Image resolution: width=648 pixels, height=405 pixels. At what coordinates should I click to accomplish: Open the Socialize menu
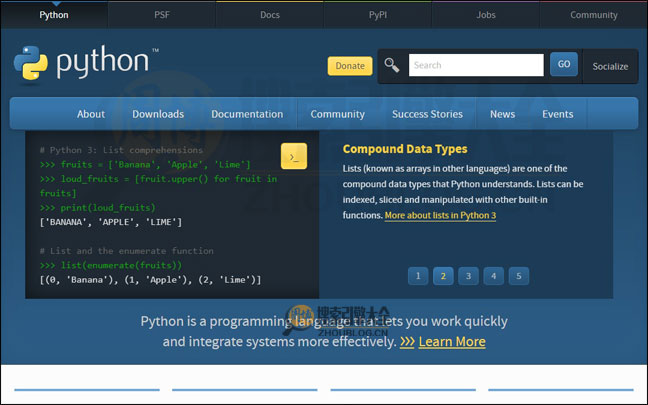coord(610,67)
